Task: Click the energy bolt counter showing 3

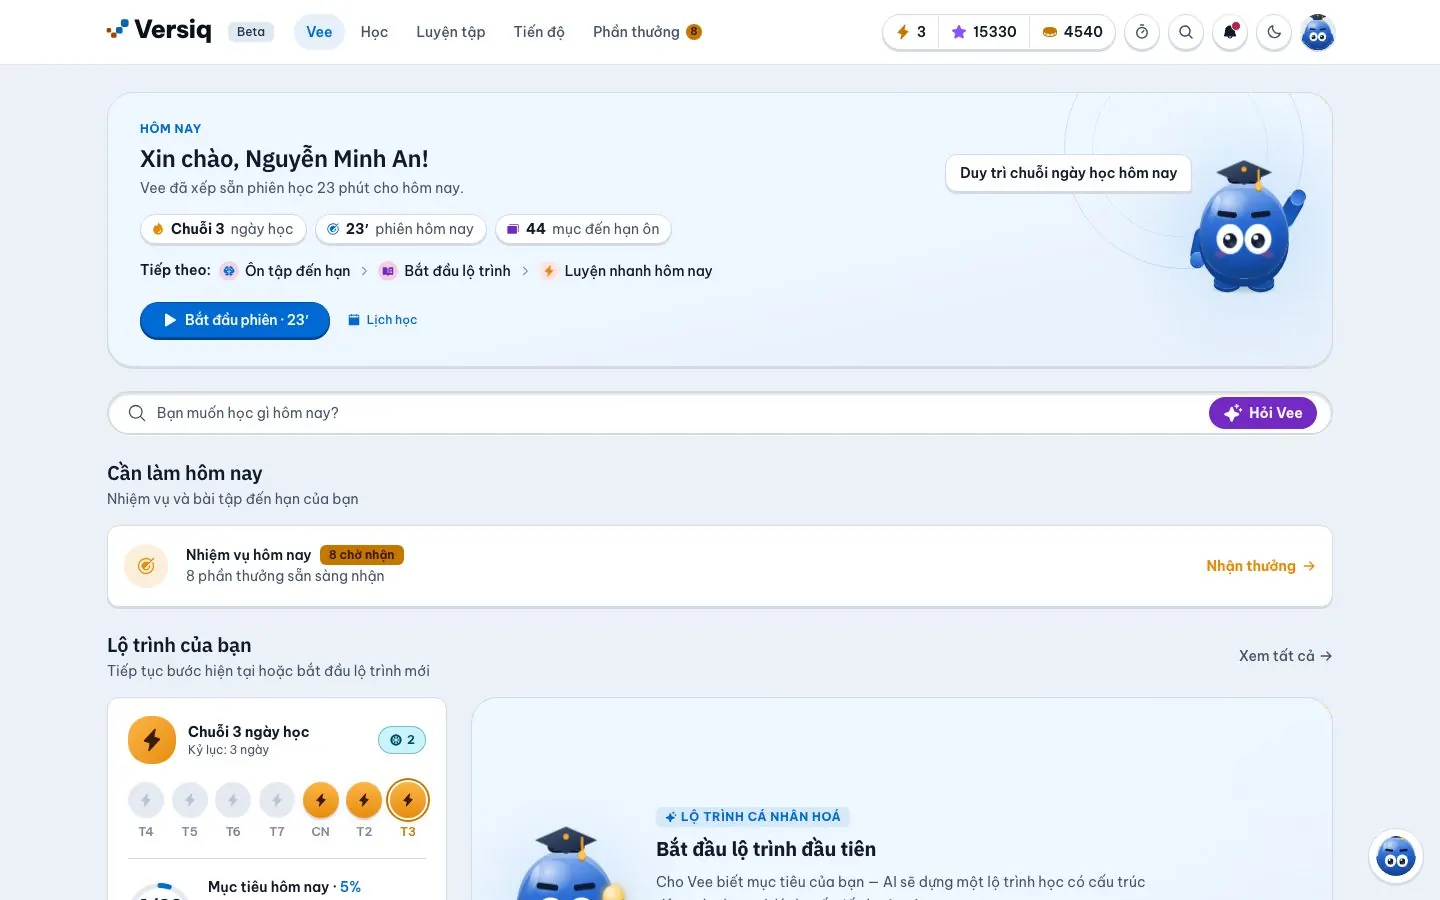Action: pos(911,32)
